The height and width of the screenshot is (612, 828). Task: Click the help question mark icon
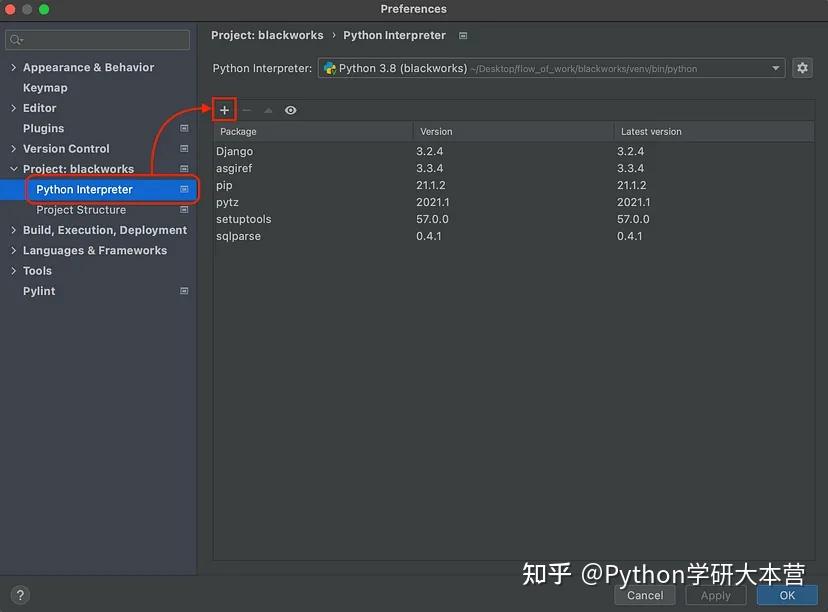click(x=18, y=593)
